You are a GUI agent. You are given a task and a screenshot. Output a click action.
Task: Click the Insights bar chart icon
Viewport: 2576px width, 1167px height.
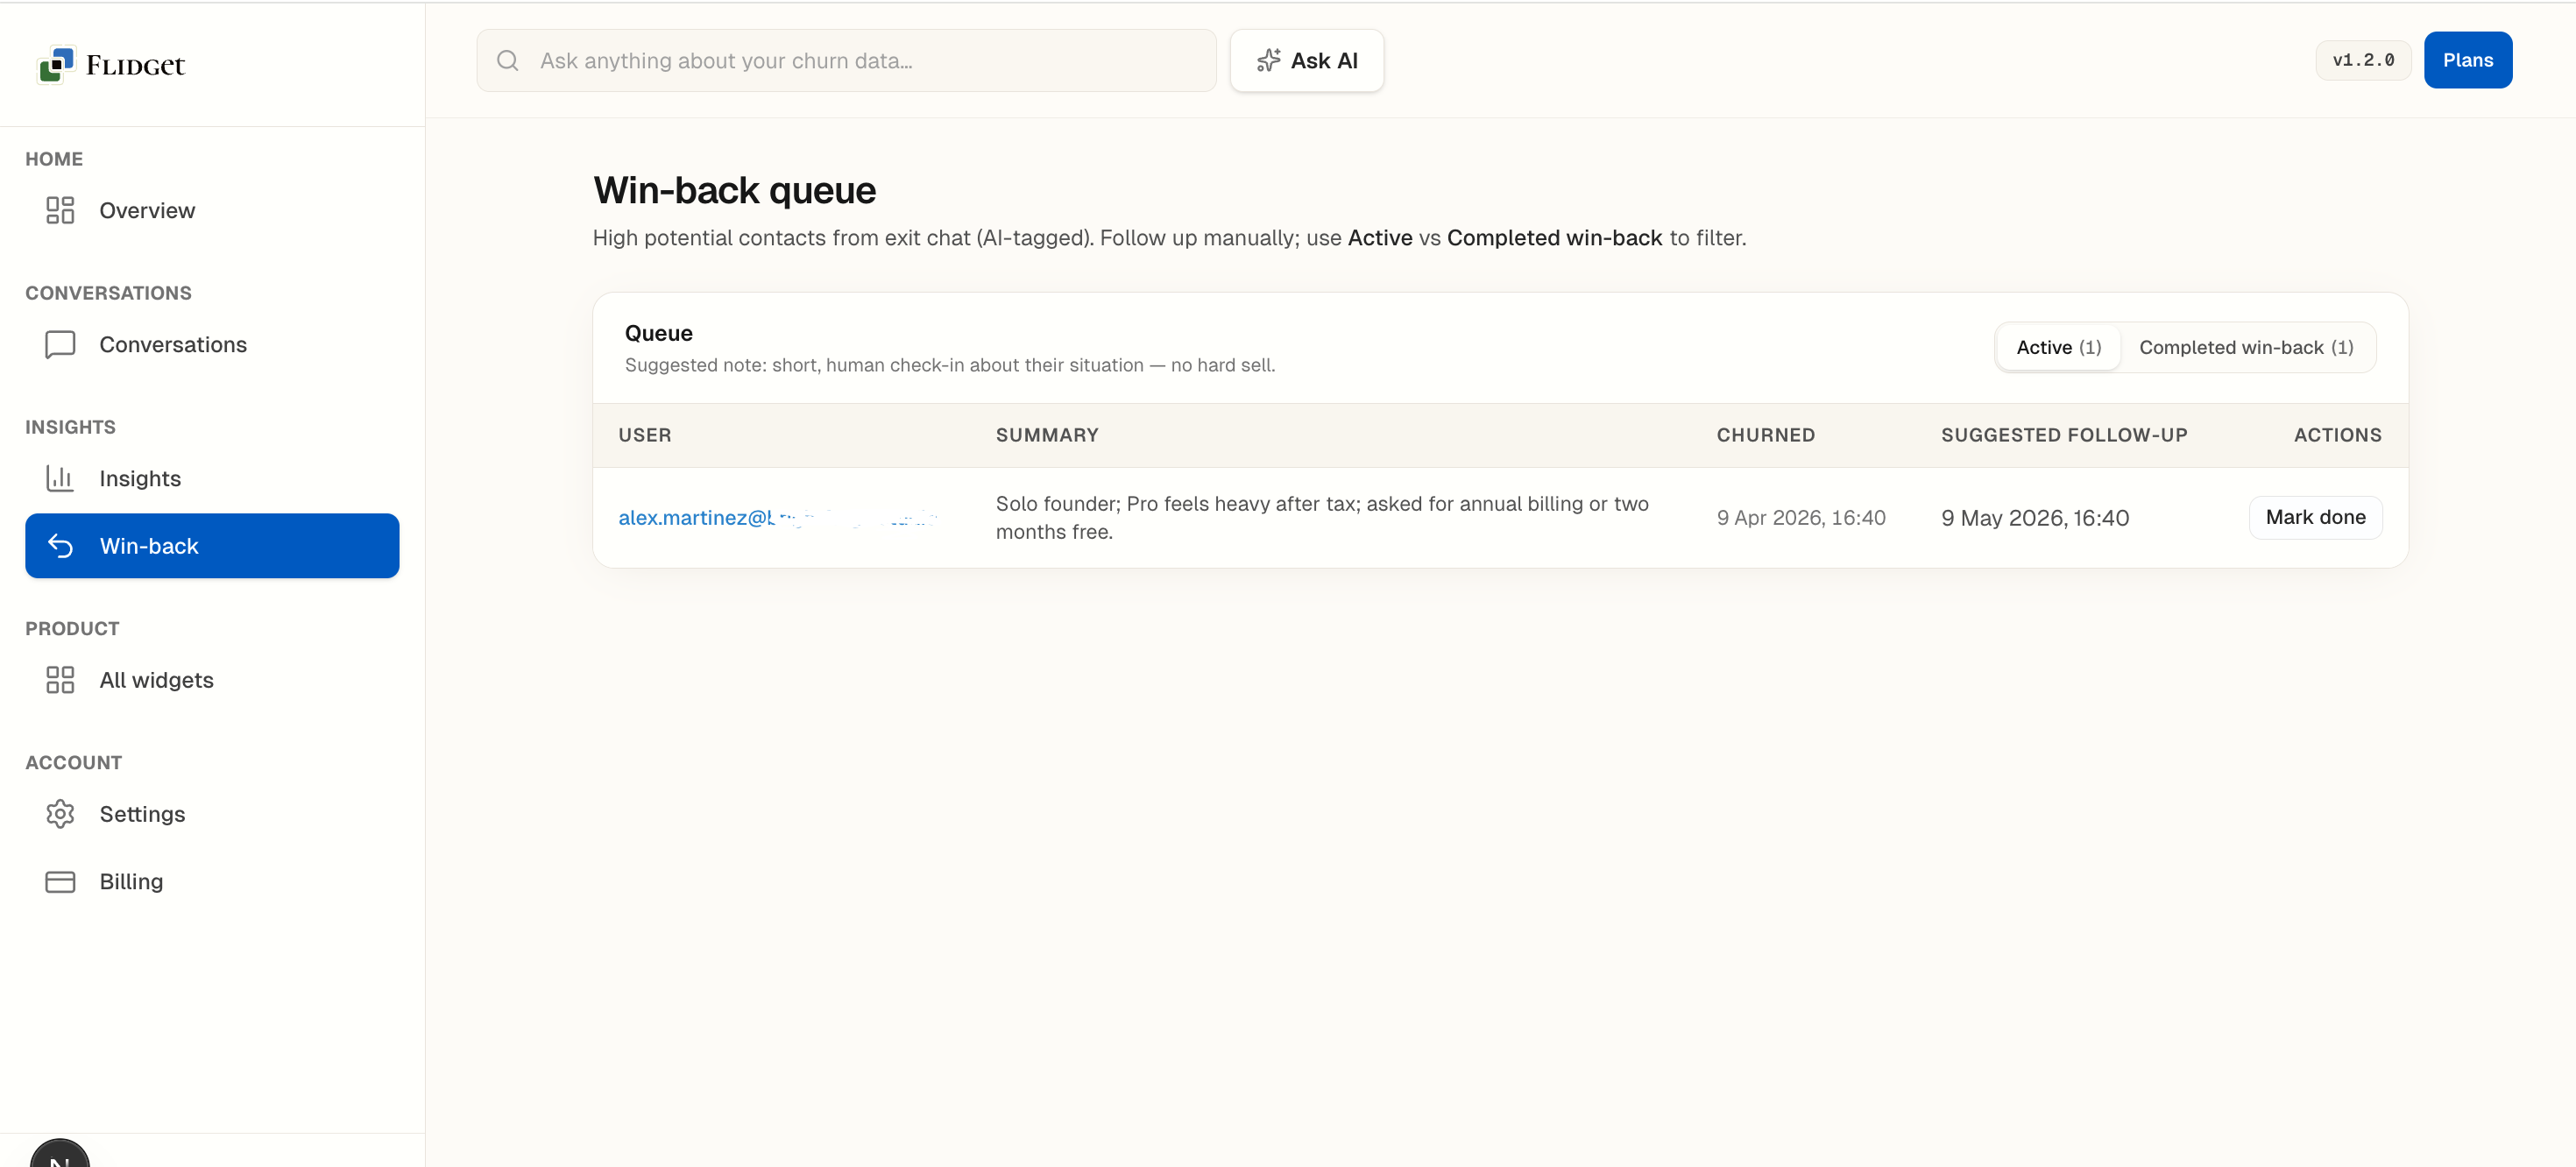tap(60, 478)
